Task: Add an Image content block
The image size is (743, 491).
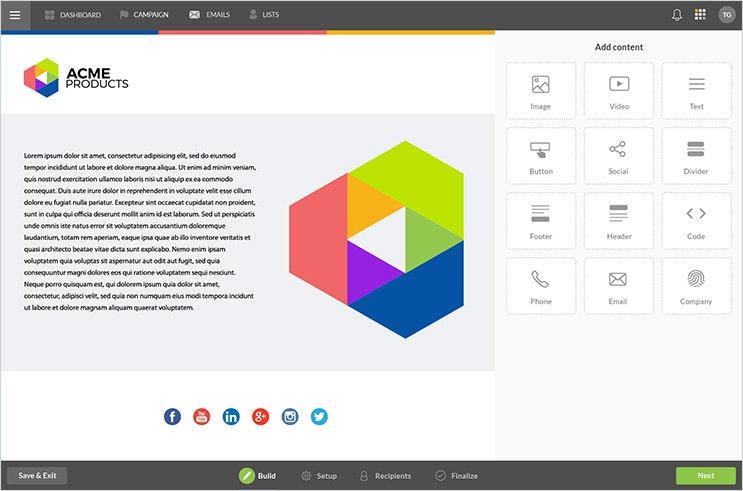Action: pyautogui.click(x=541, y=92)
